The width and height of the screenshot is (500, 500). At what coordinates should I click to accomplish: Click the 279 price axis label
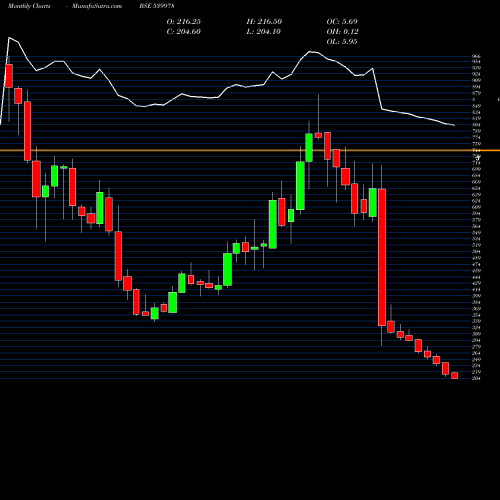pyautogui.click(x=476, y=347)
